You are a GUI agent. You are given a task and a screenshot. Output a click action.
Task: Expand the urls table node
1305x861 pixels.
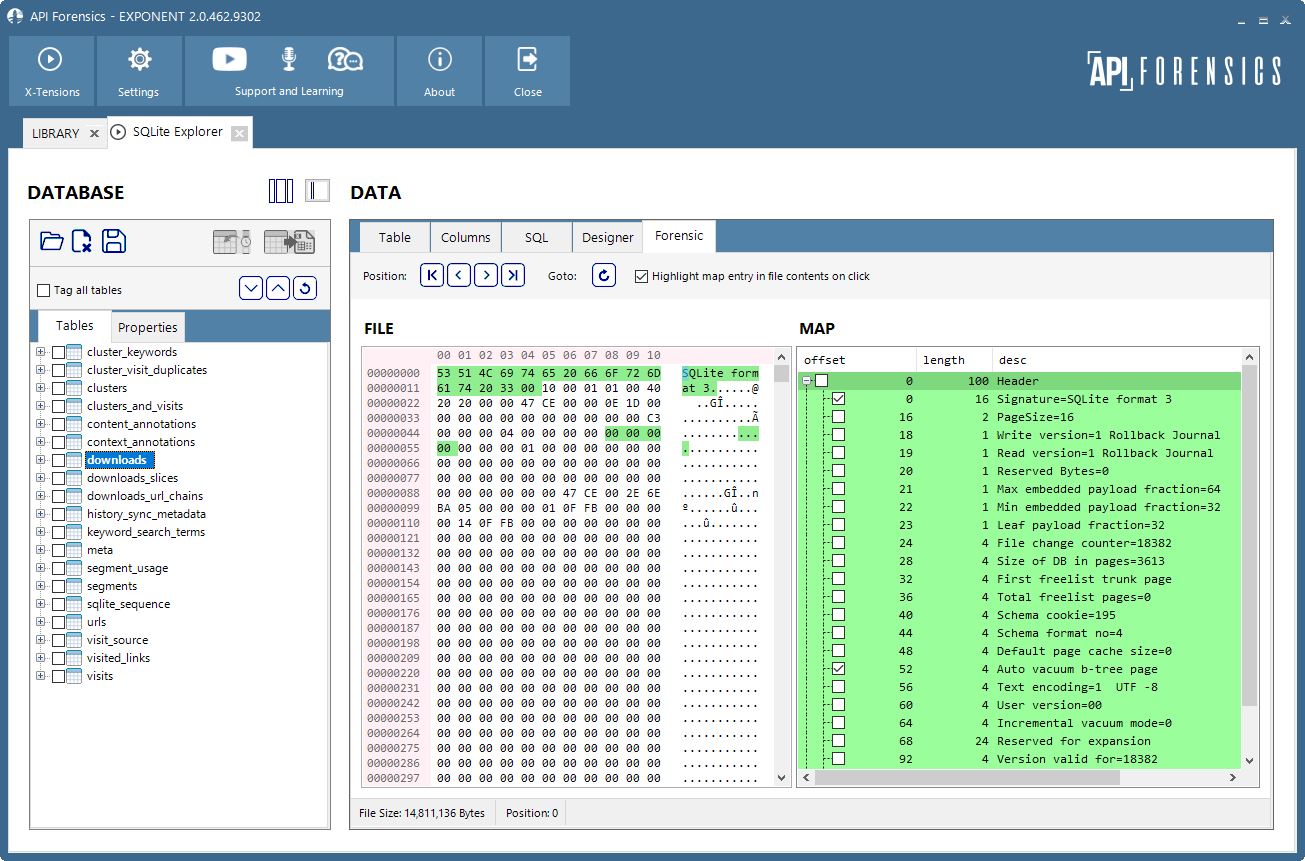click(x=41, y=622)
